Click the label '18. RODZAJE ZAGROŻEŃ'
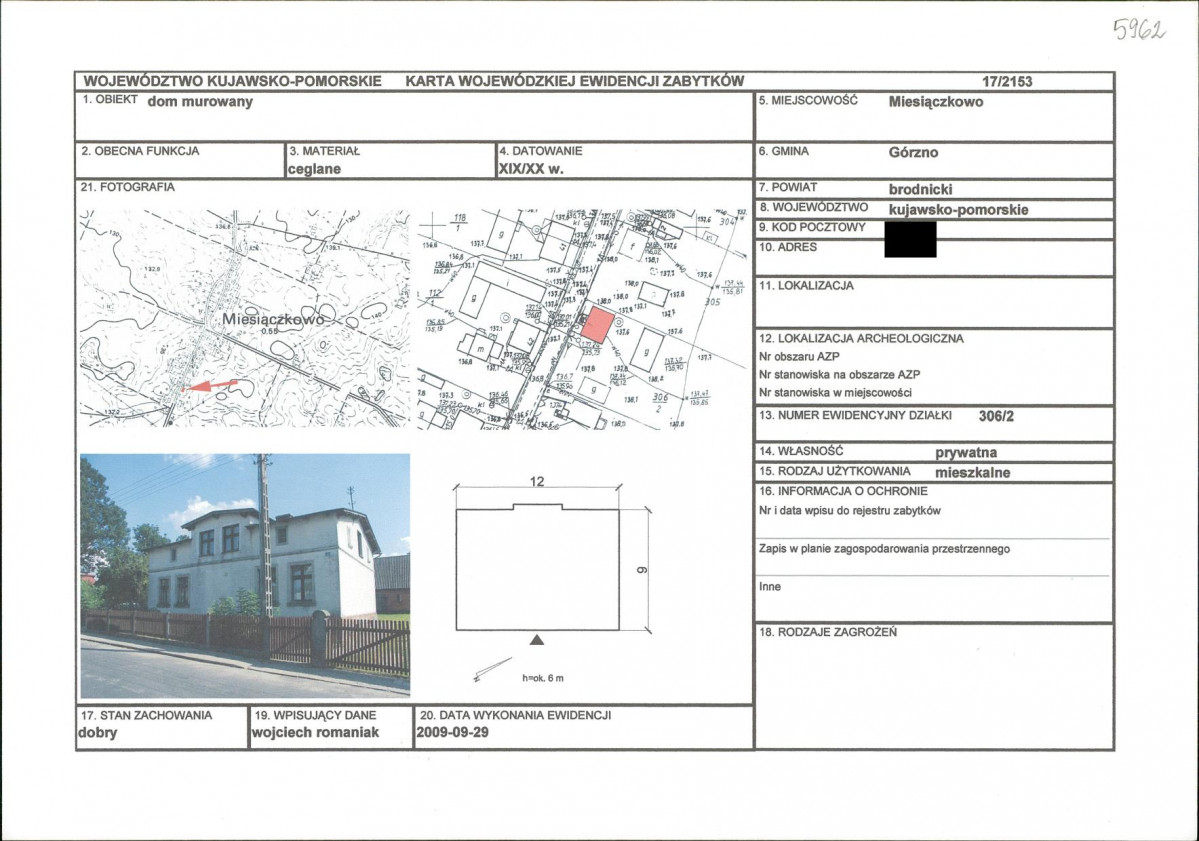 tap(828, 632)
